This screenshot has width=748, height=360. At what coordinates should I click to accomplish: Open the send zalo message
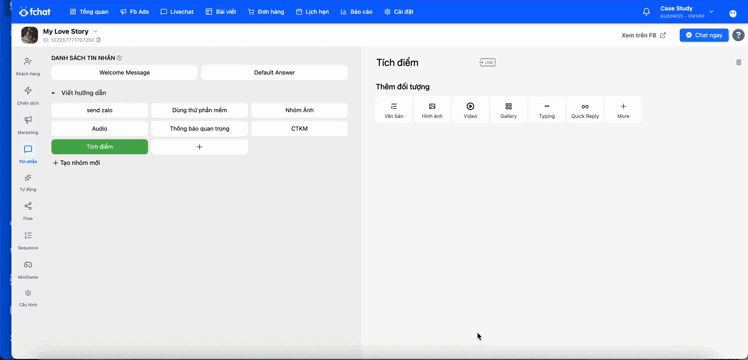tap(100, 110)
